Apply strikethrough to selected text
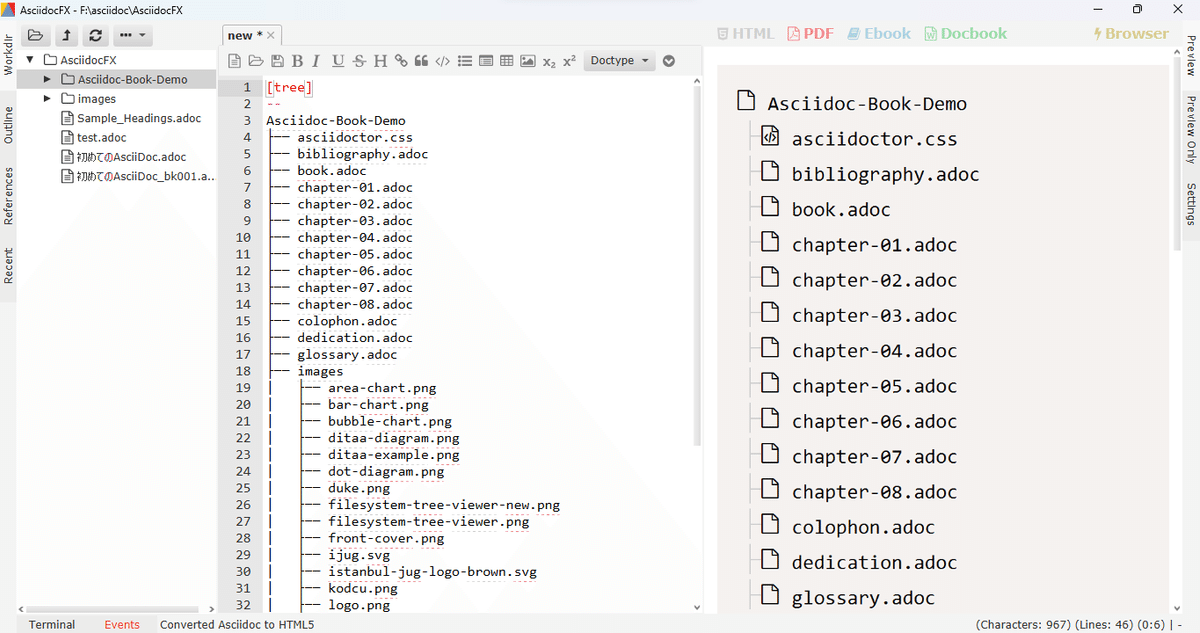The width and height of the screenshot is (1200, 633). tap(358, 60)
